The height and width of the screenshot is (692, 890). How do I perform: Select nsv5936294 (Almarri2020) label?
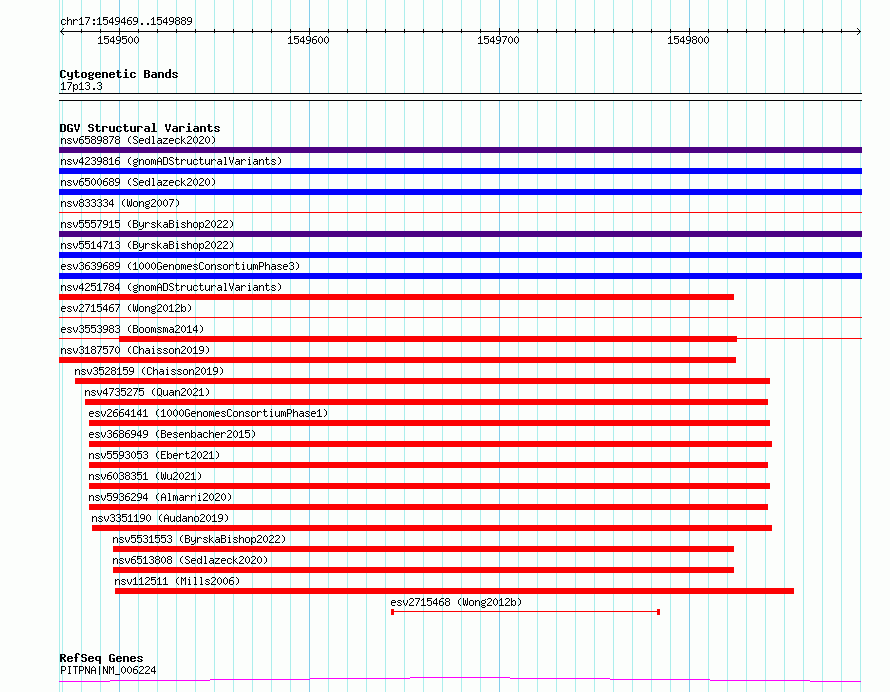(x=160, y=497)
